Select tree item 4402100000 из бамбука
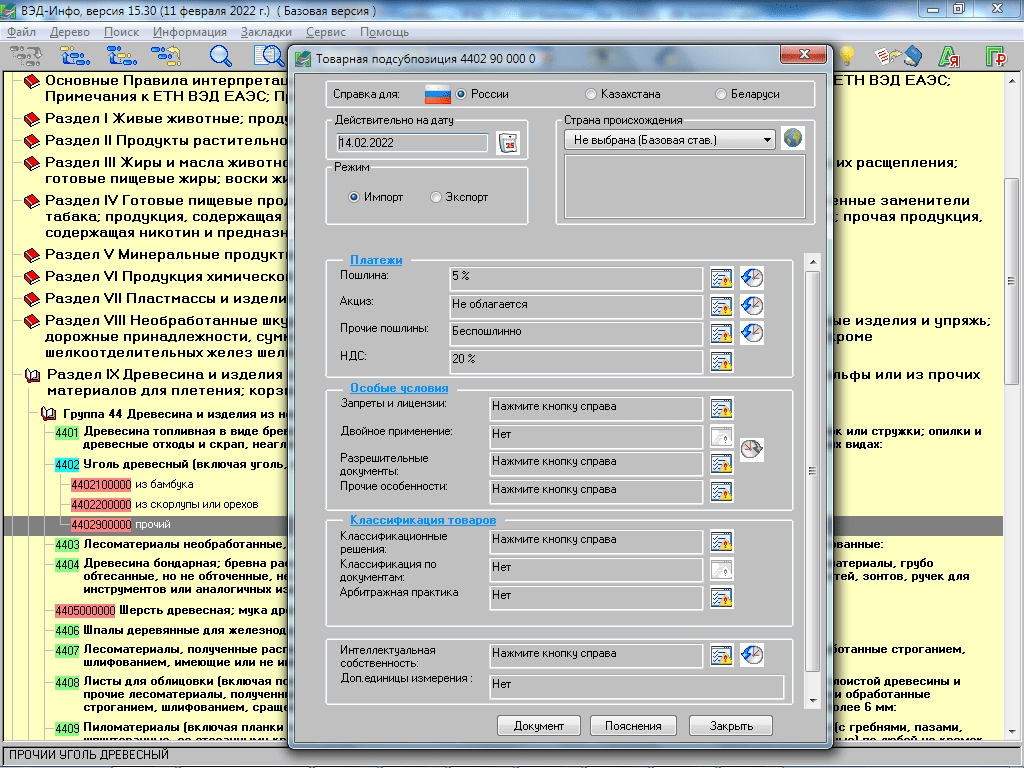The width and height of the screenshot is (1024, 768). [132, 485]
